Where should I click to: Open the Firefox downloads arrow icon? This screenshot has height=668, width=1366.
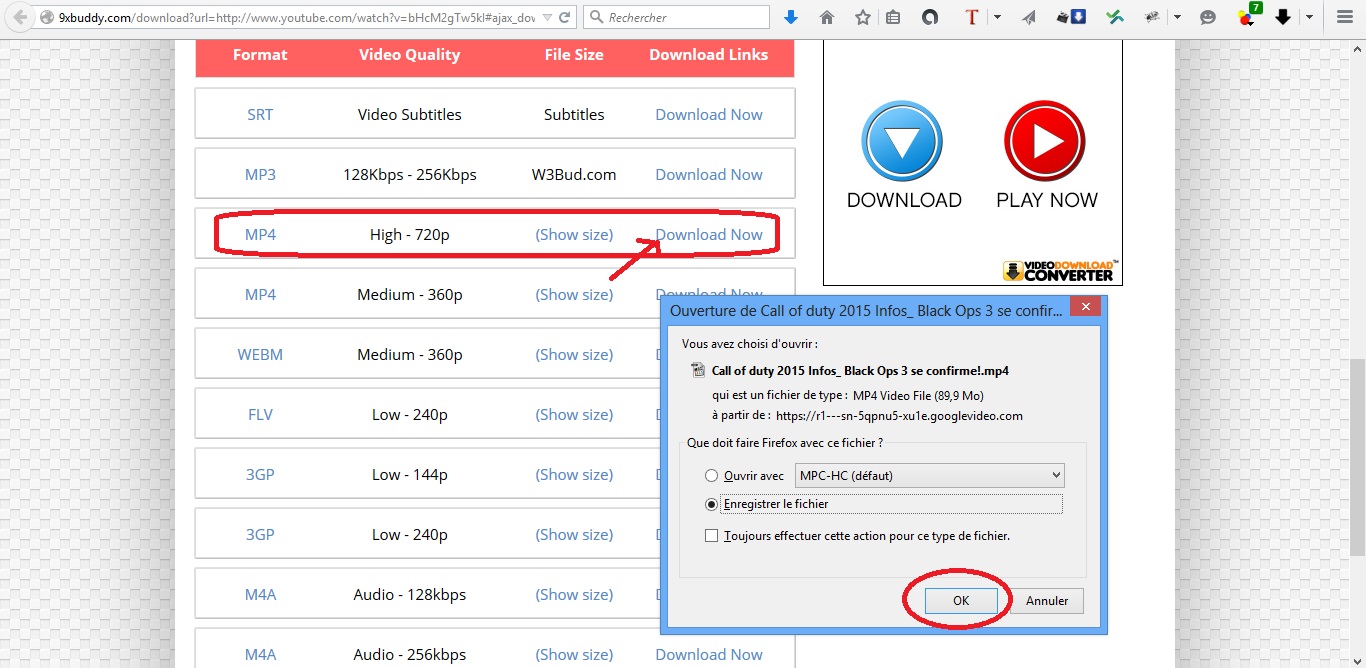pyautogui.click(x=791, y=17)
